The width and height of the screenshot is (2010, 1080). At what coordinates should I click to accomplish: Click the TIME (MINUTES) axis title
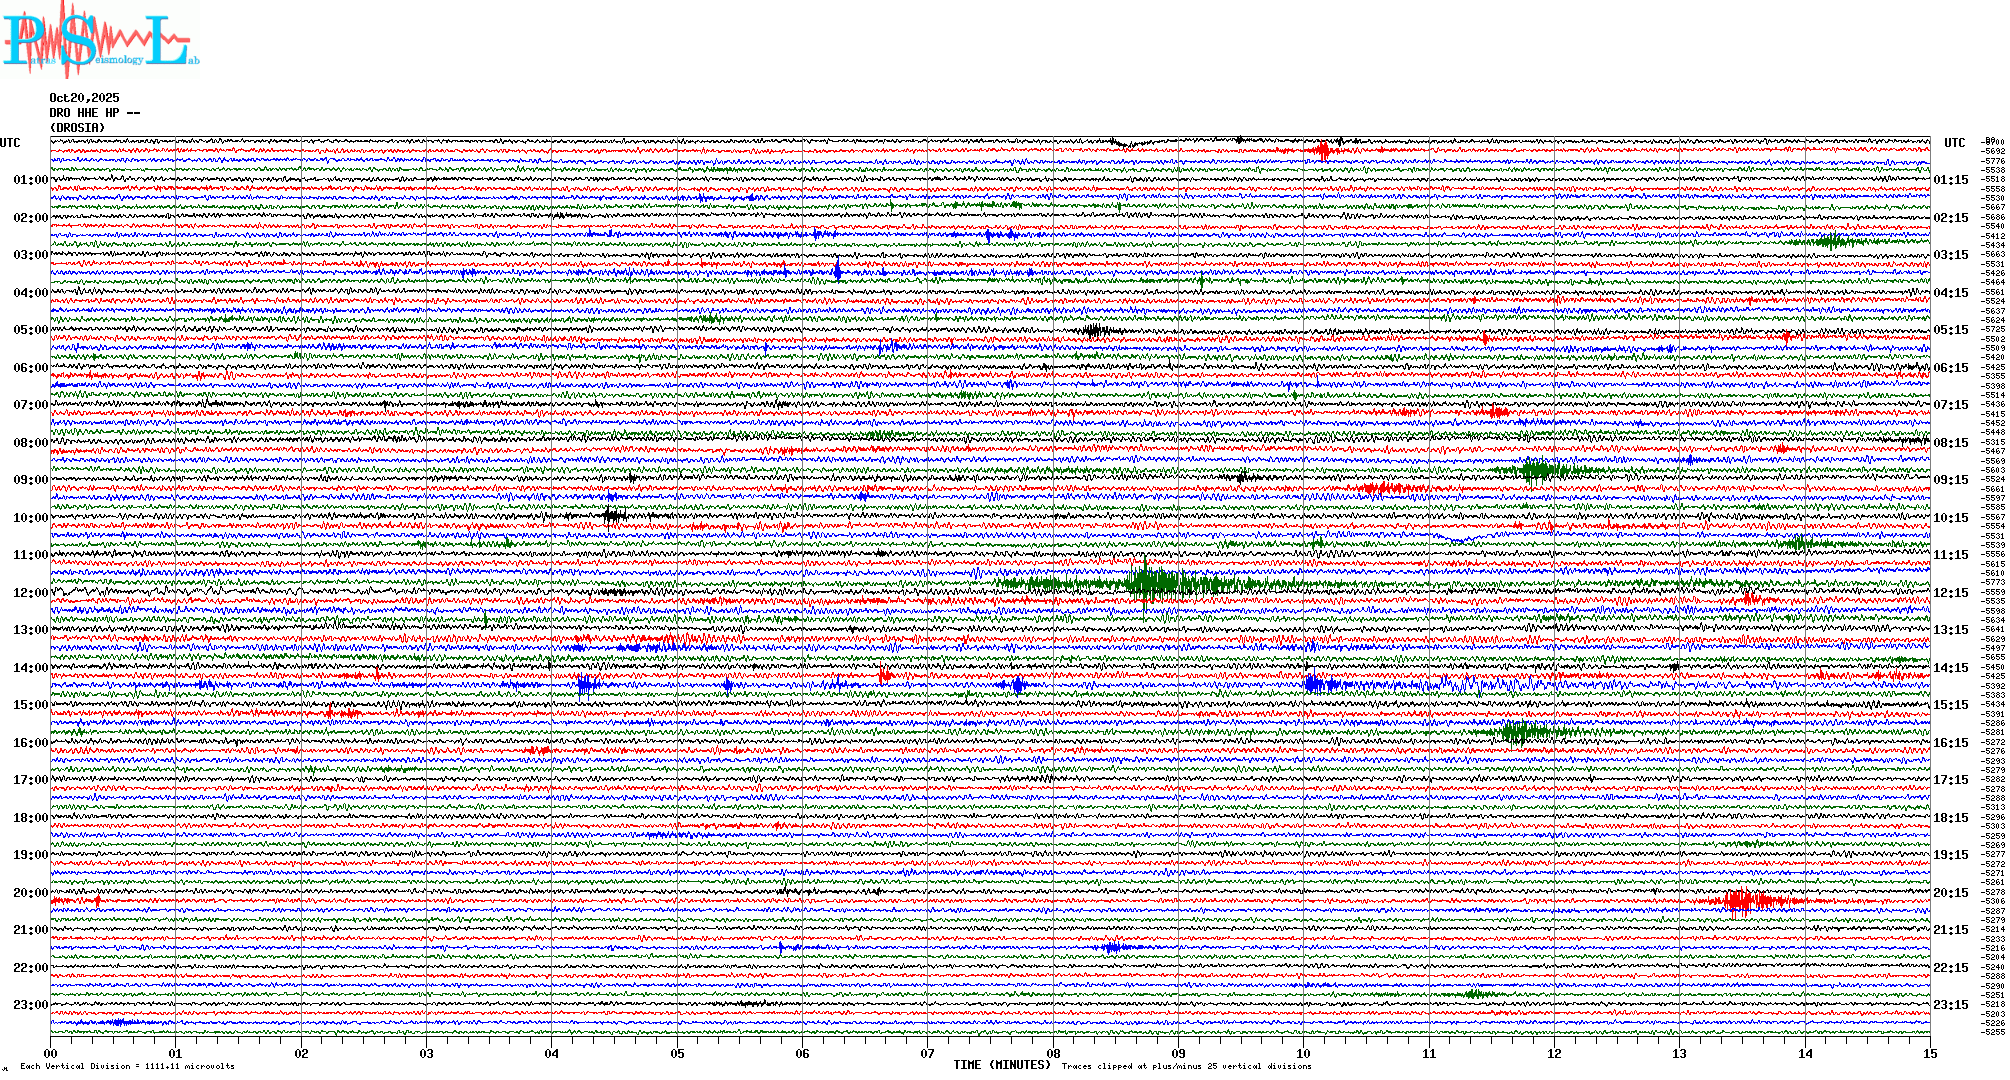coord(1002,1065)
